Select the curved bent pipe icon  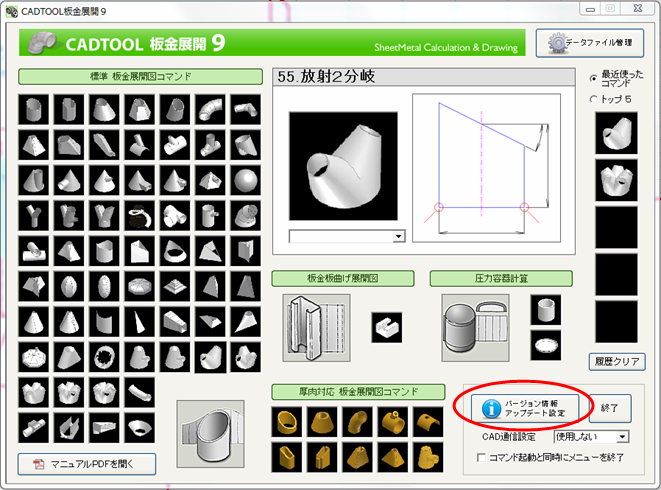click(140, 393)
